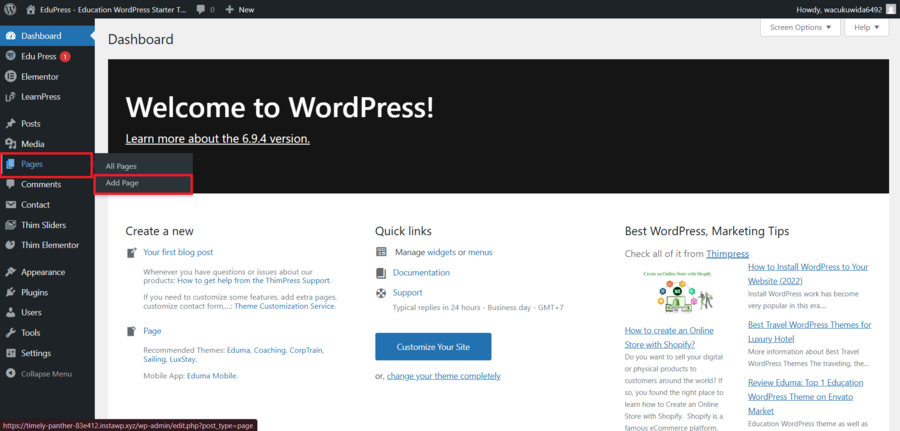Collapse the admin sidebar menu
The width and height of the screenshot is (900, 431).
(45, 374)
